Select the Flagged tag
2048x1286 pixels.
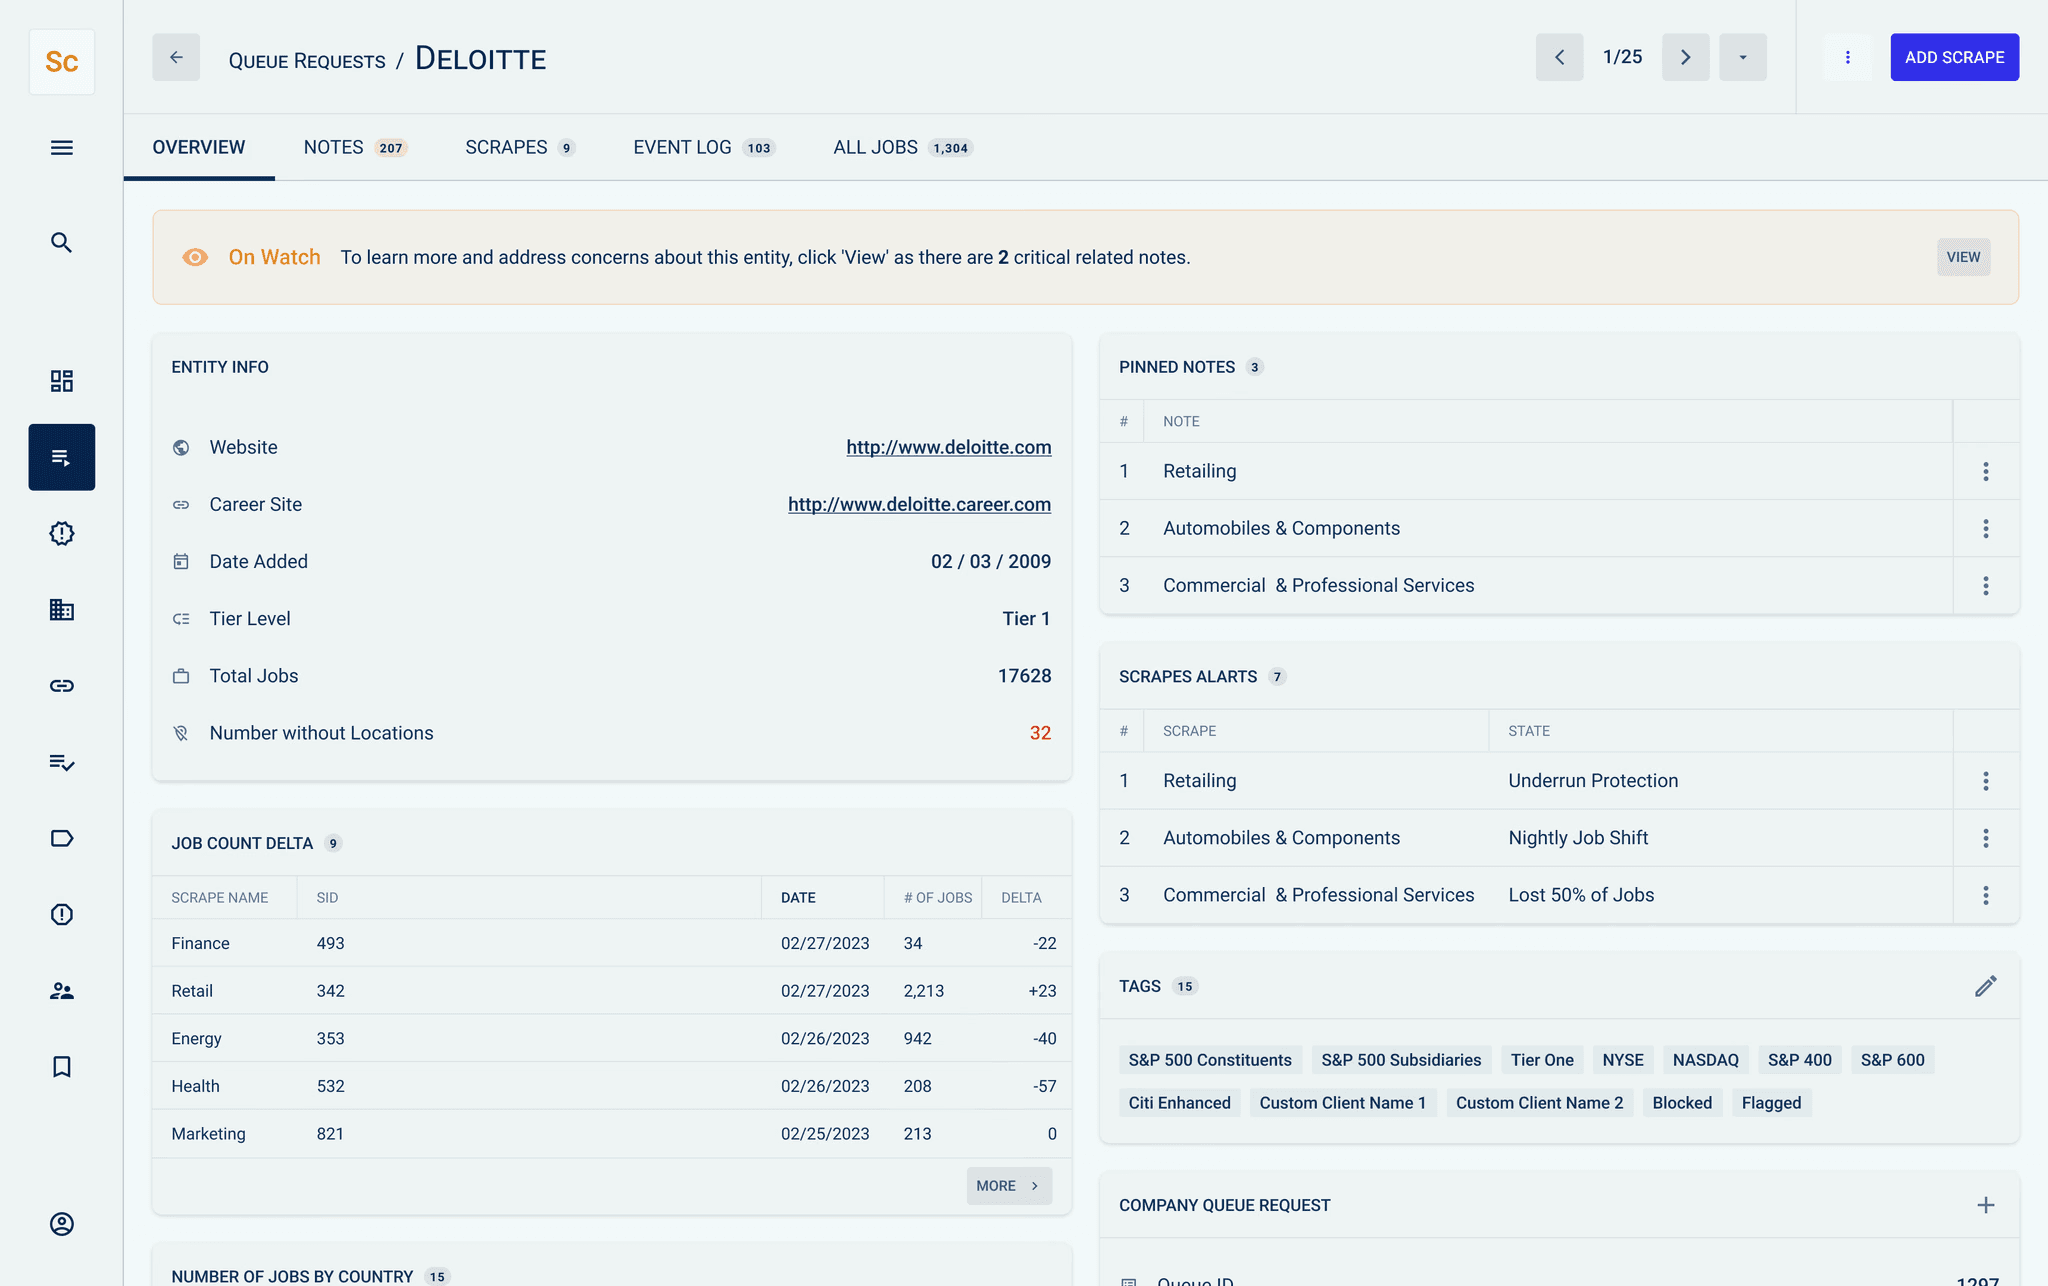1771,1103
